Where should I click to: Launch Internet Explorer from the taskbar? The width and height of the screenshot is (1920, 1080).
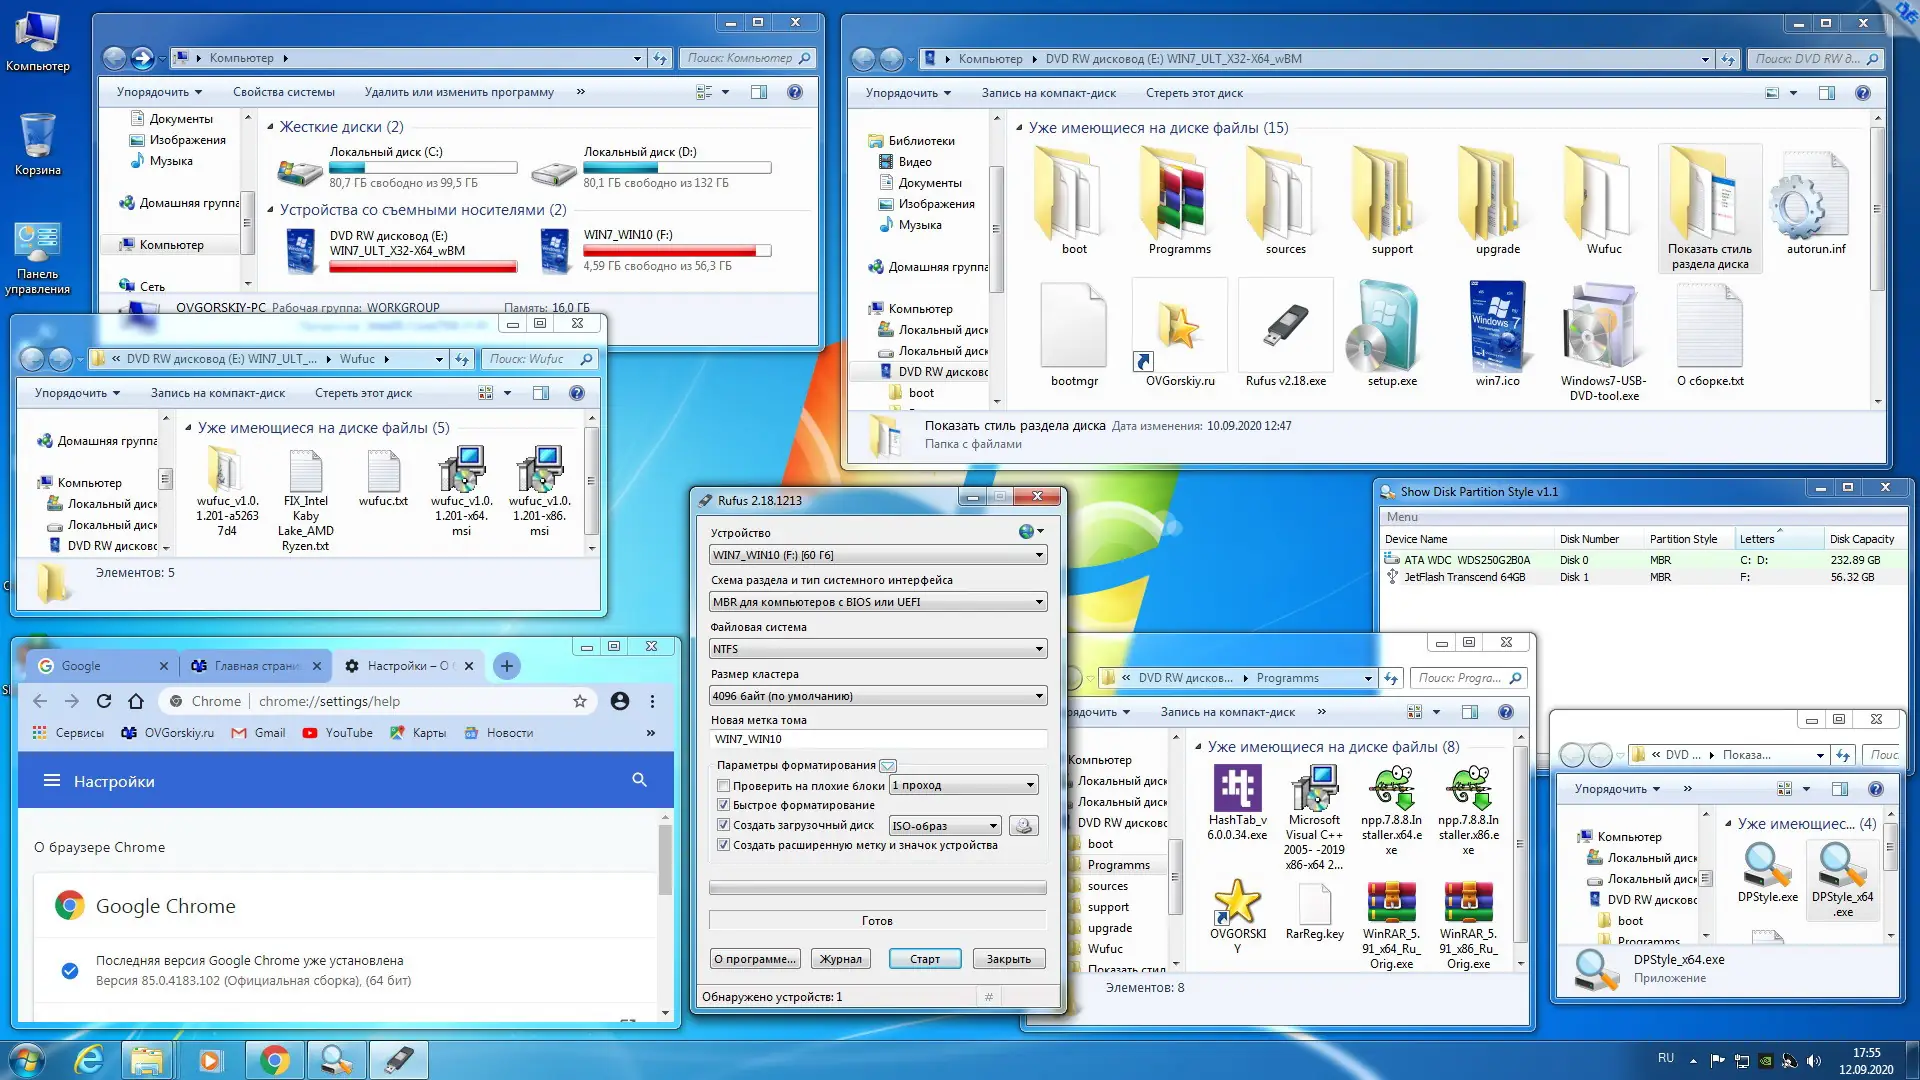point(89,1060)
